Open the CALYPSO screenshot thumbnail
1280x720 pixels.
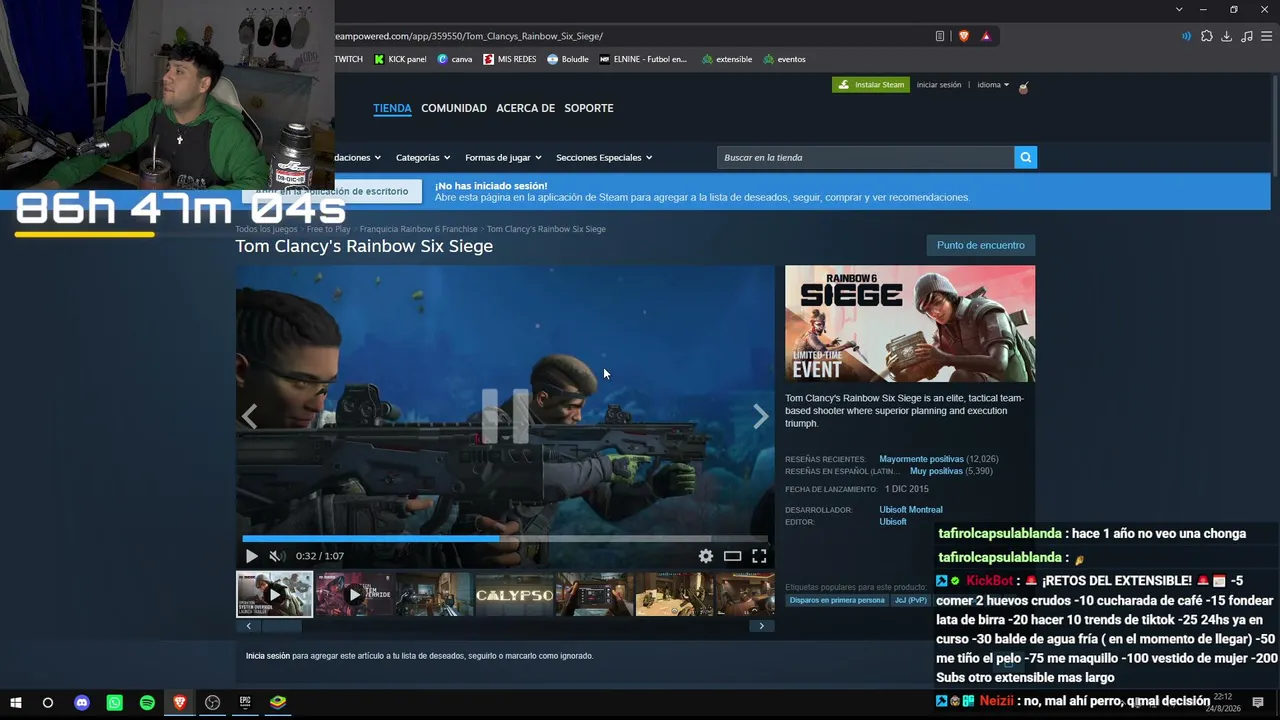[514, 594]
